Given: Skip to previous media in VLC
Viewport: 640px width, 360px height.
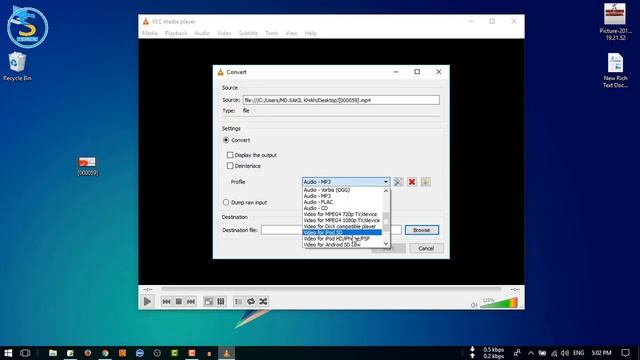Looking at the screenshot, I should click(x=166, y=302).
